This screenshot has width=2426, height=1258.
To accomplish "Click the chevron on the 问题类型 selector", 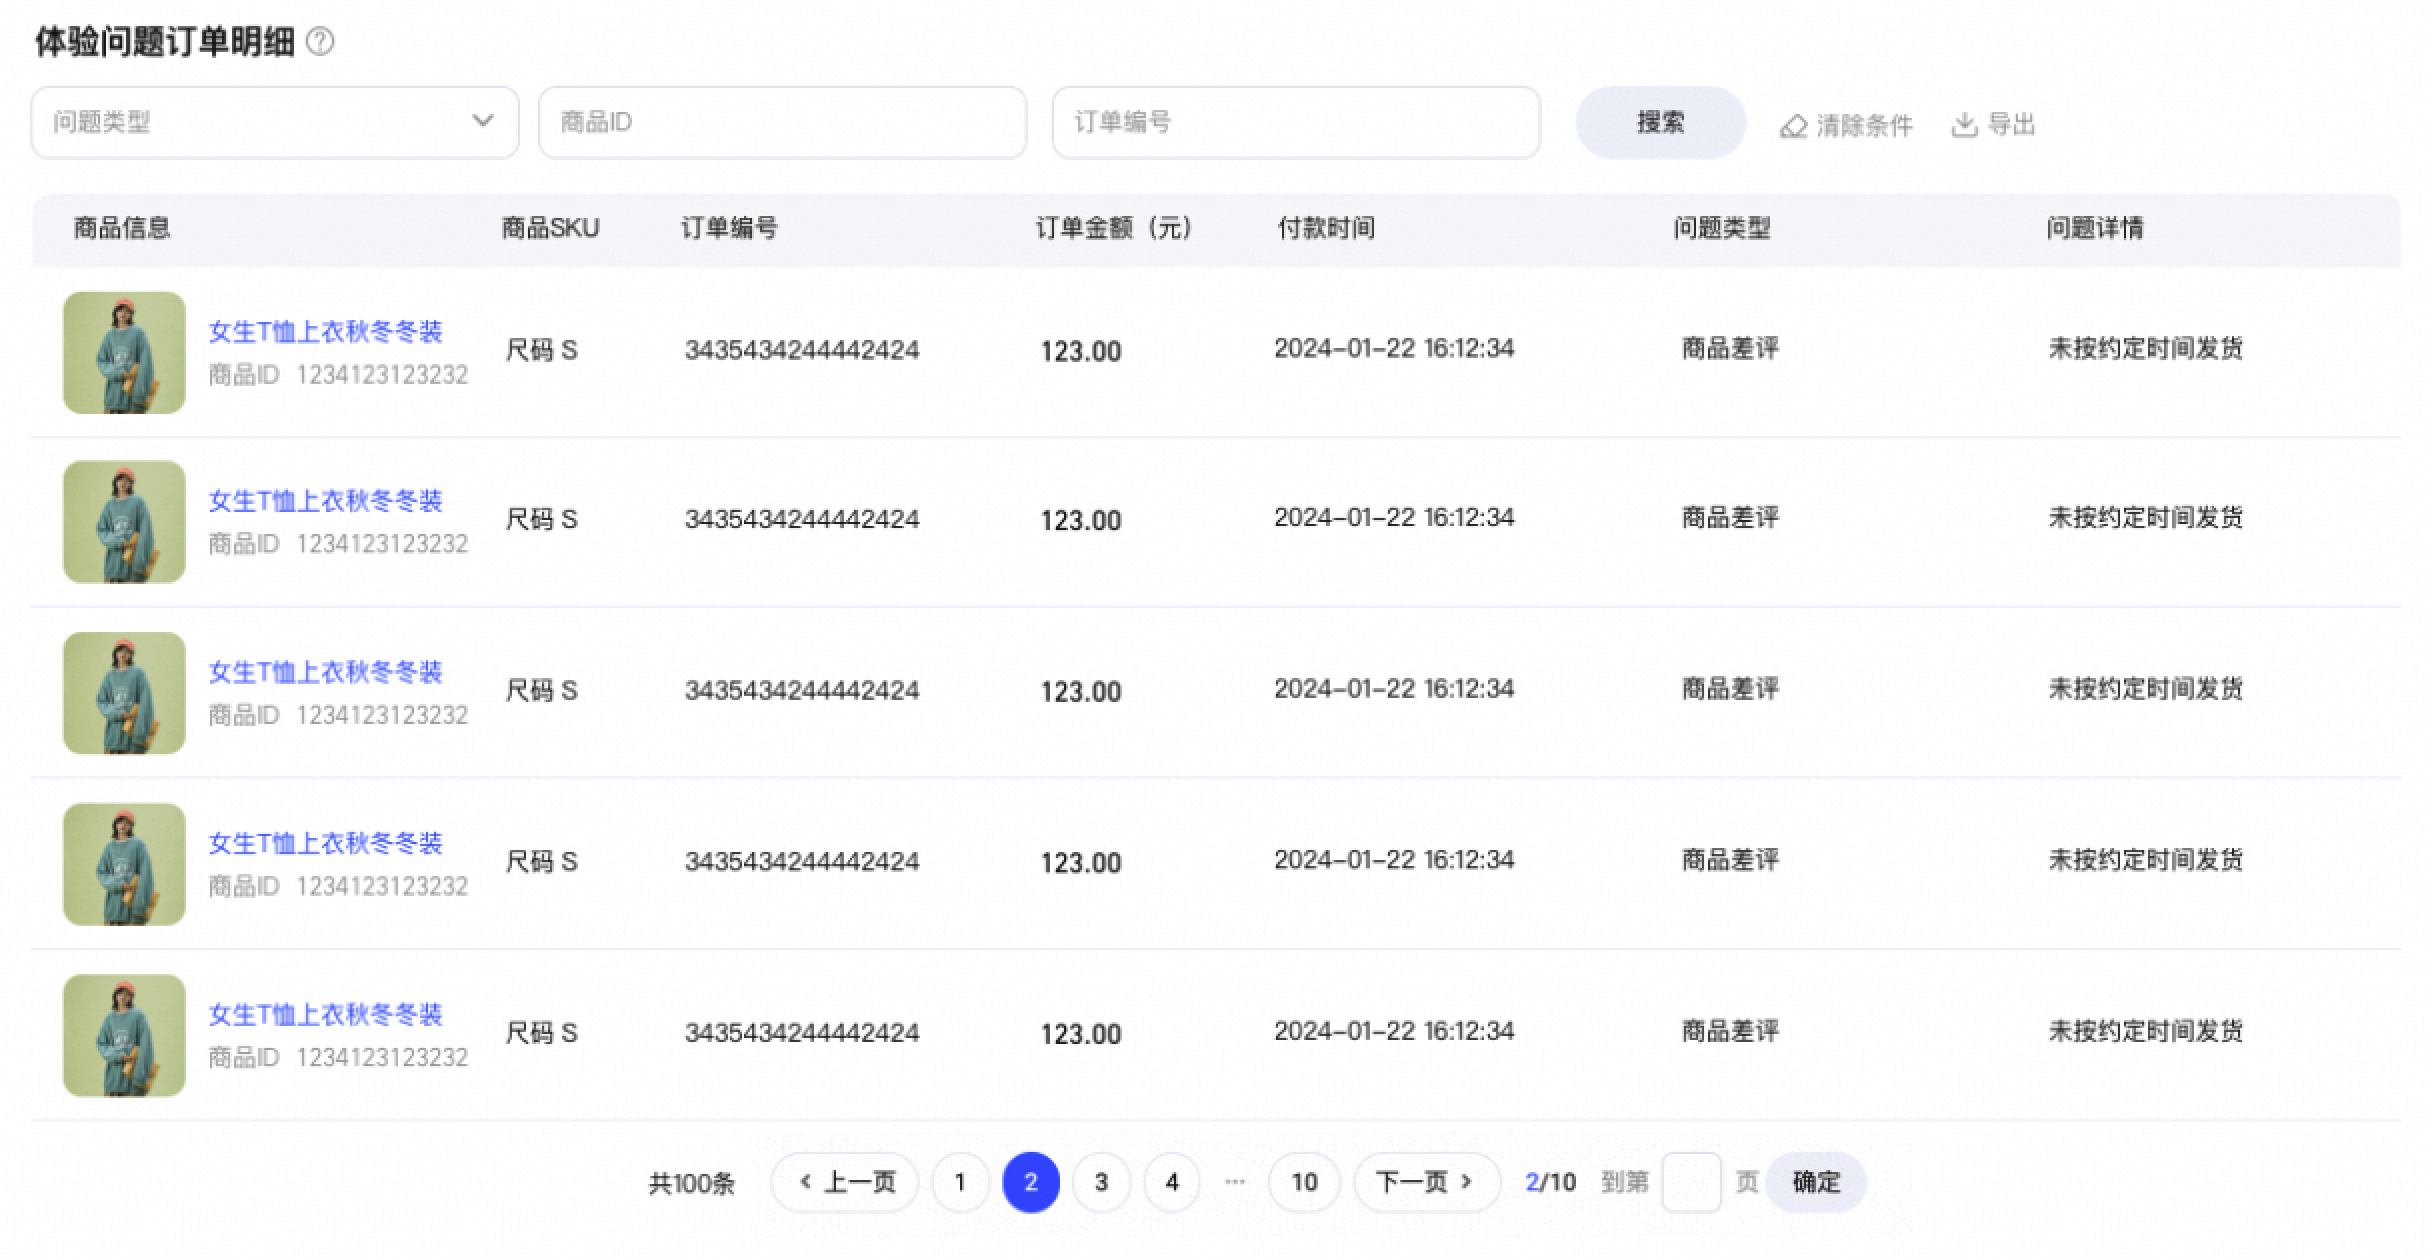I will coord(485,121).
